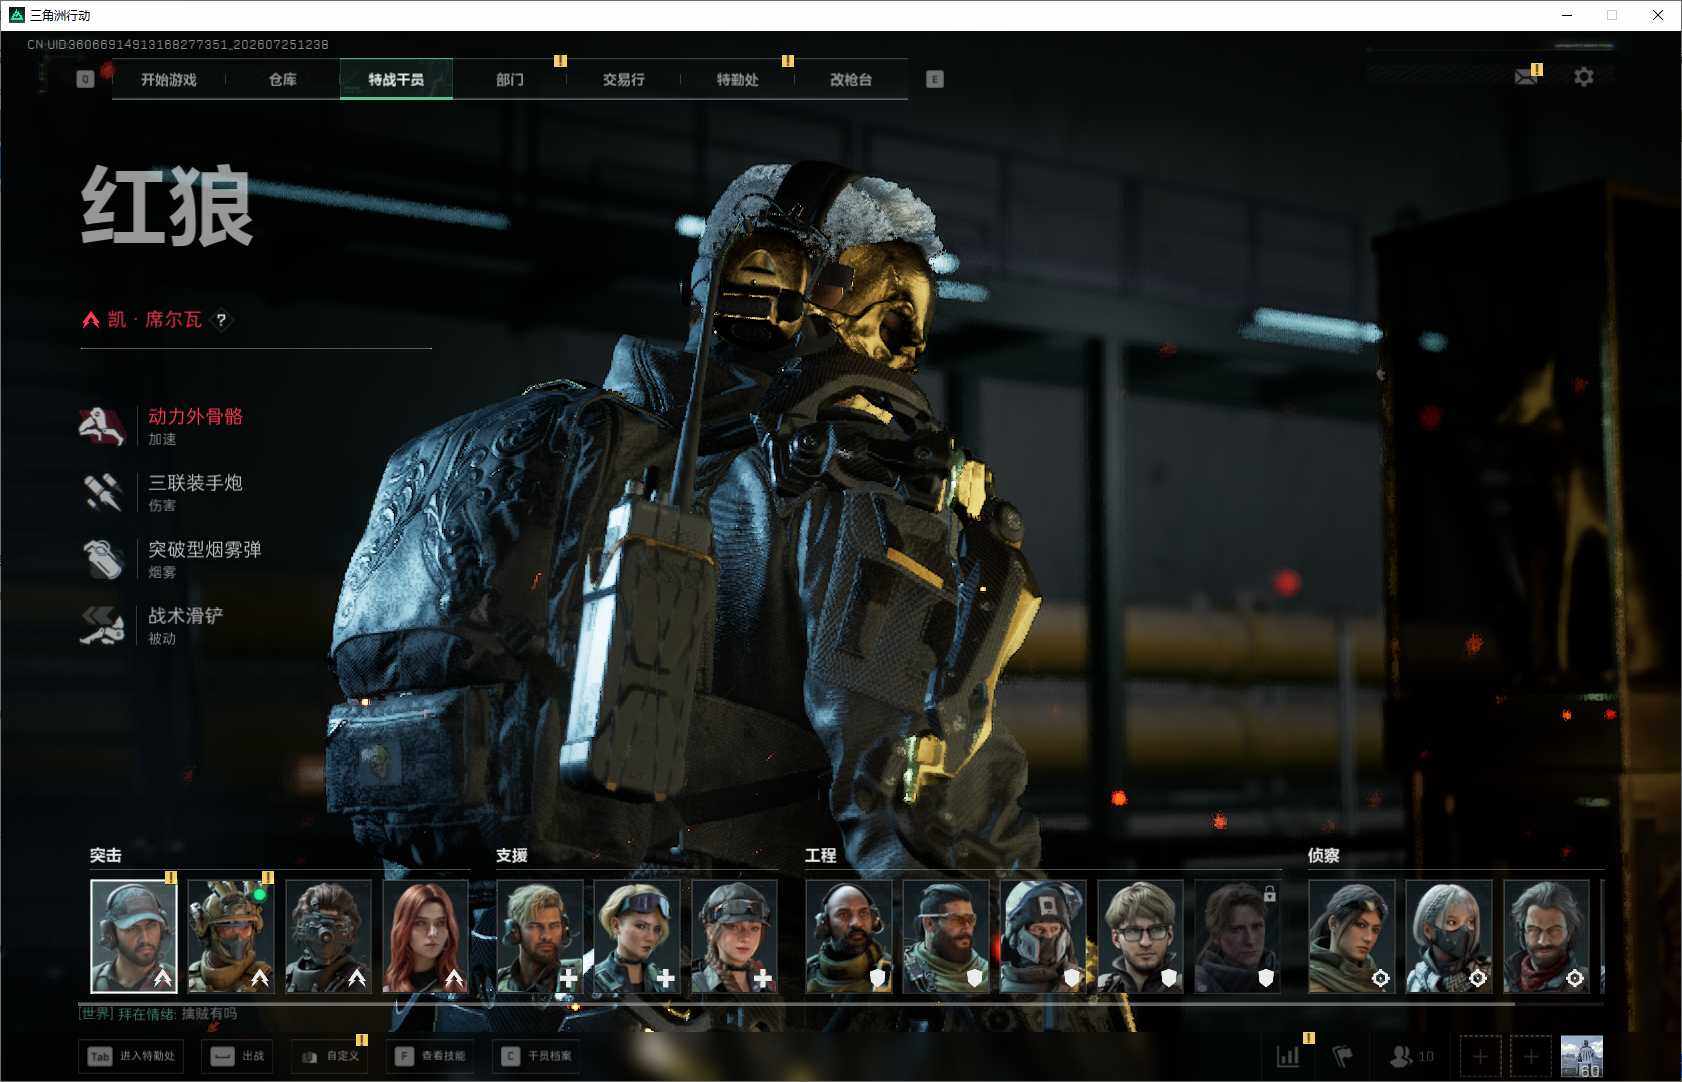Click the operator list horizontal scrollbar
The height and width of the screenshot is (1082, 1682).
click(797, 1003)
